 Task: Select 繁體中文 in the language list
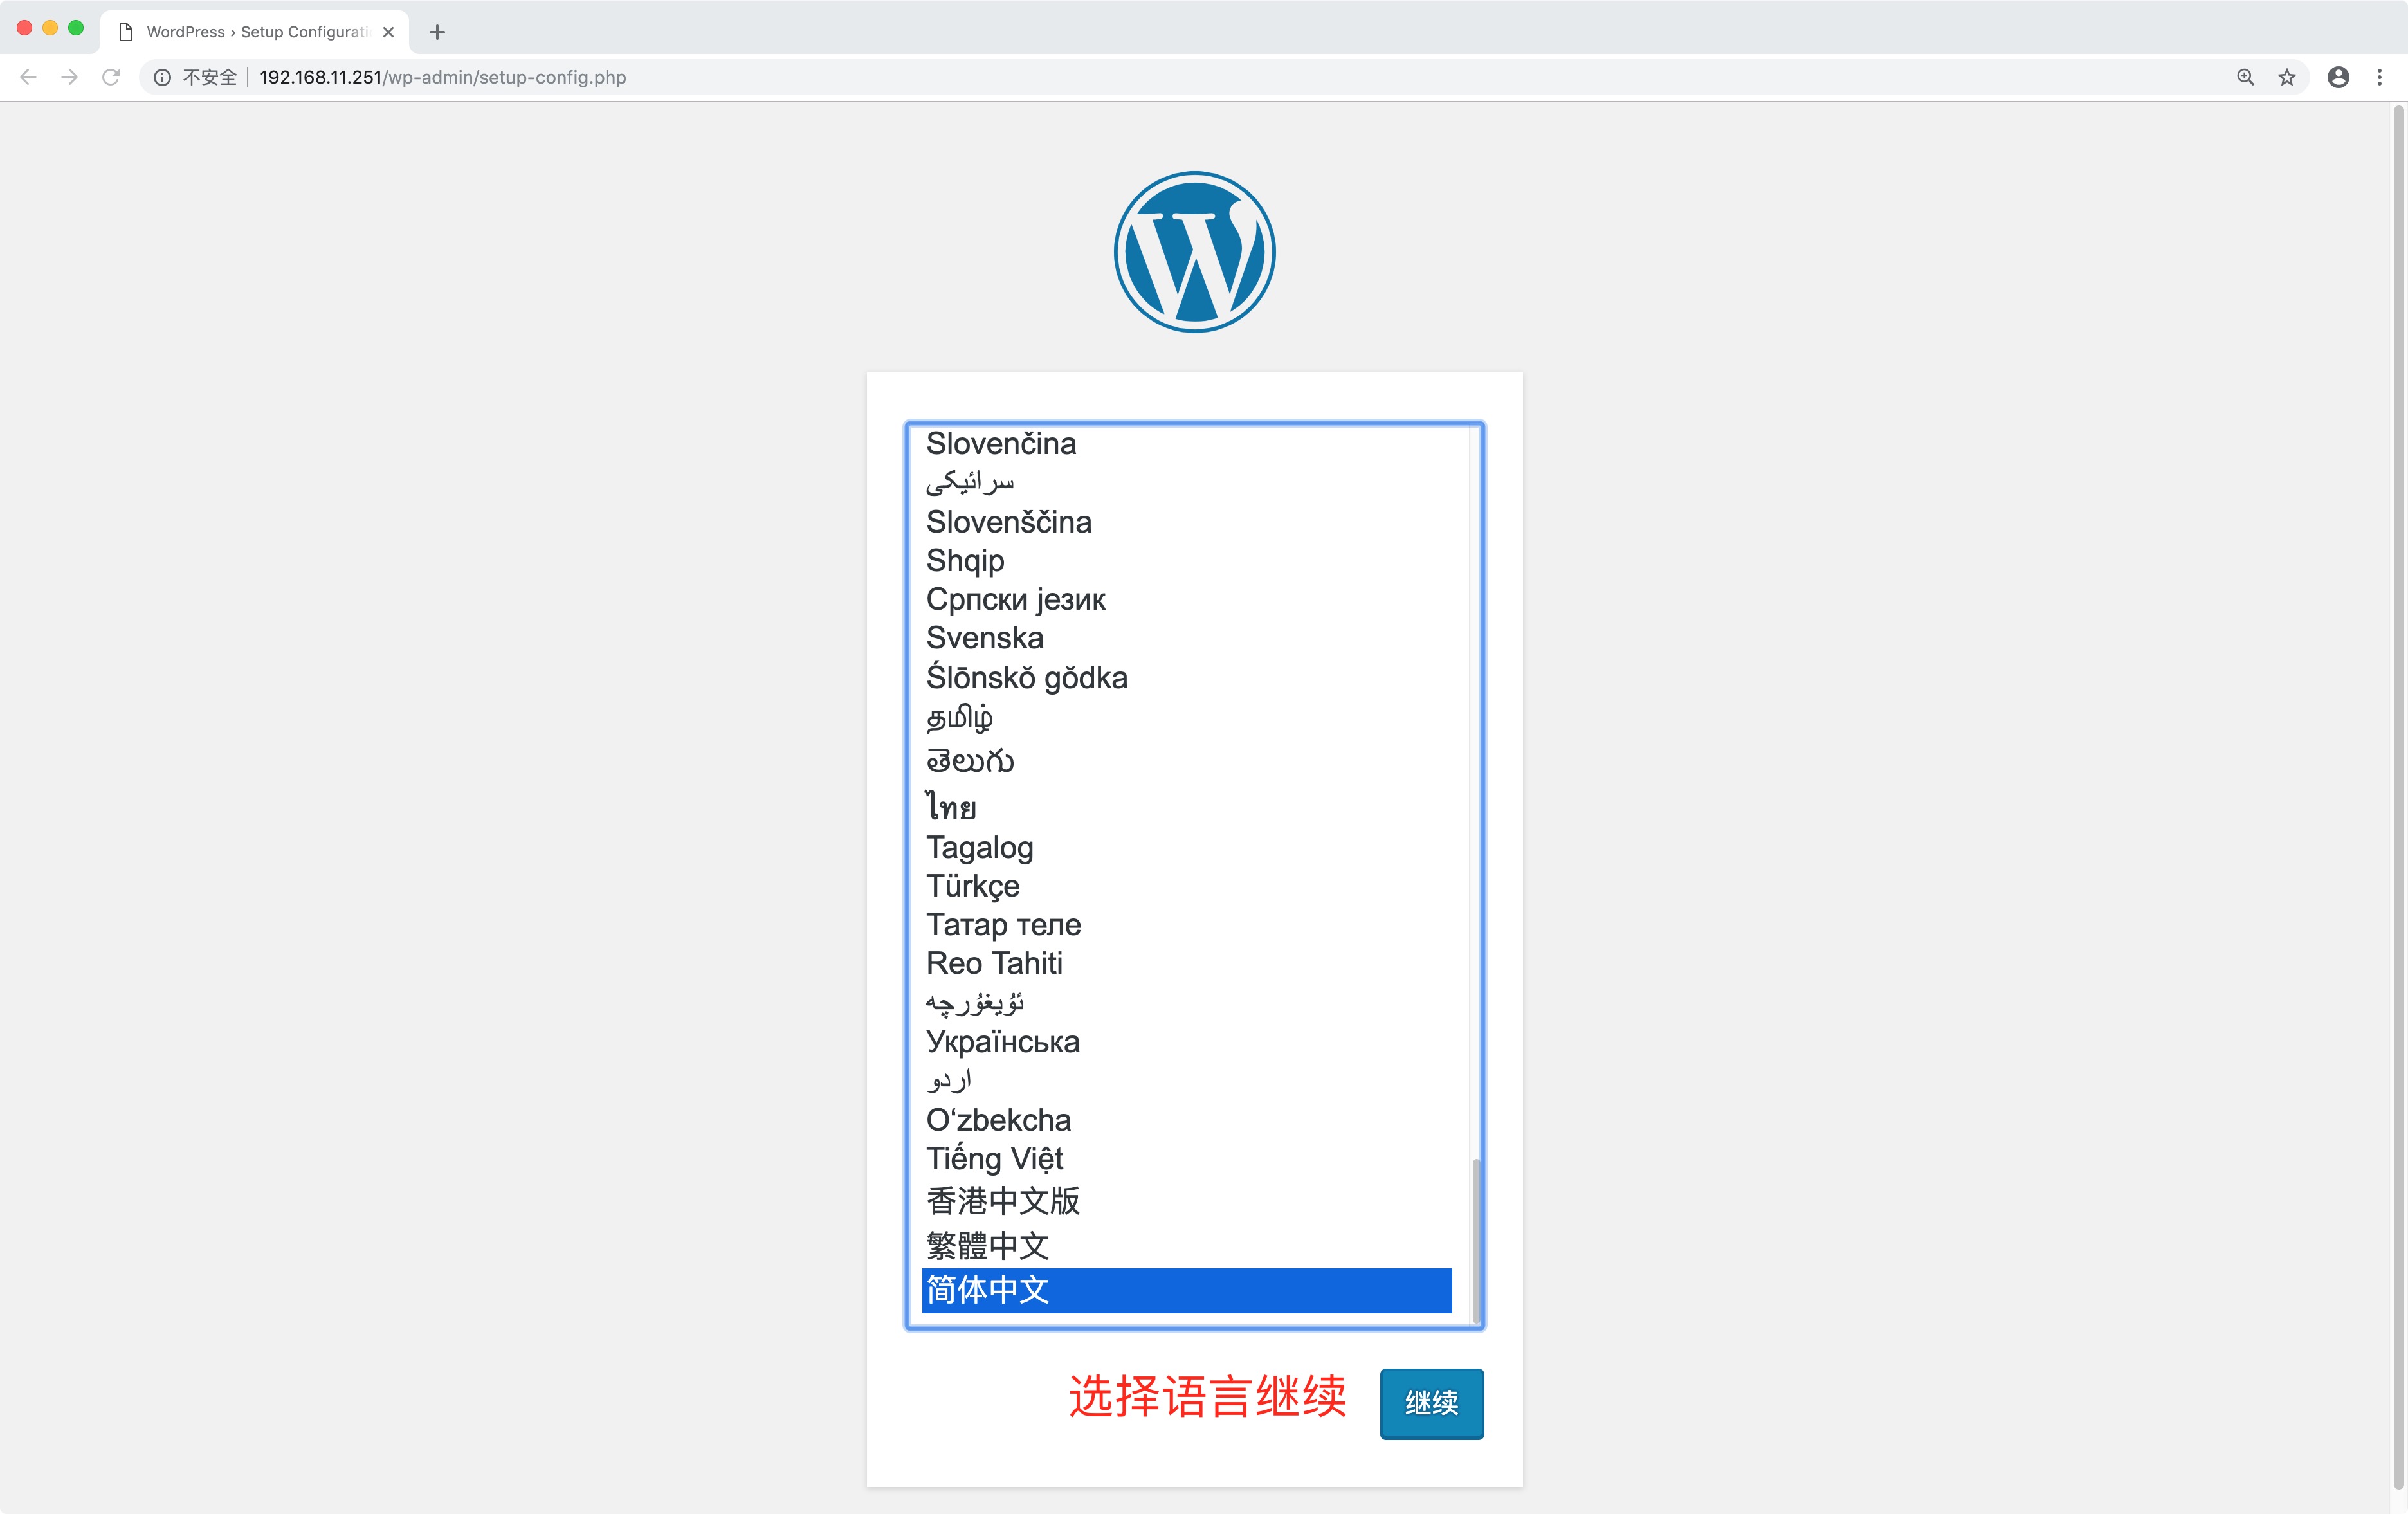pos(988,1246)
